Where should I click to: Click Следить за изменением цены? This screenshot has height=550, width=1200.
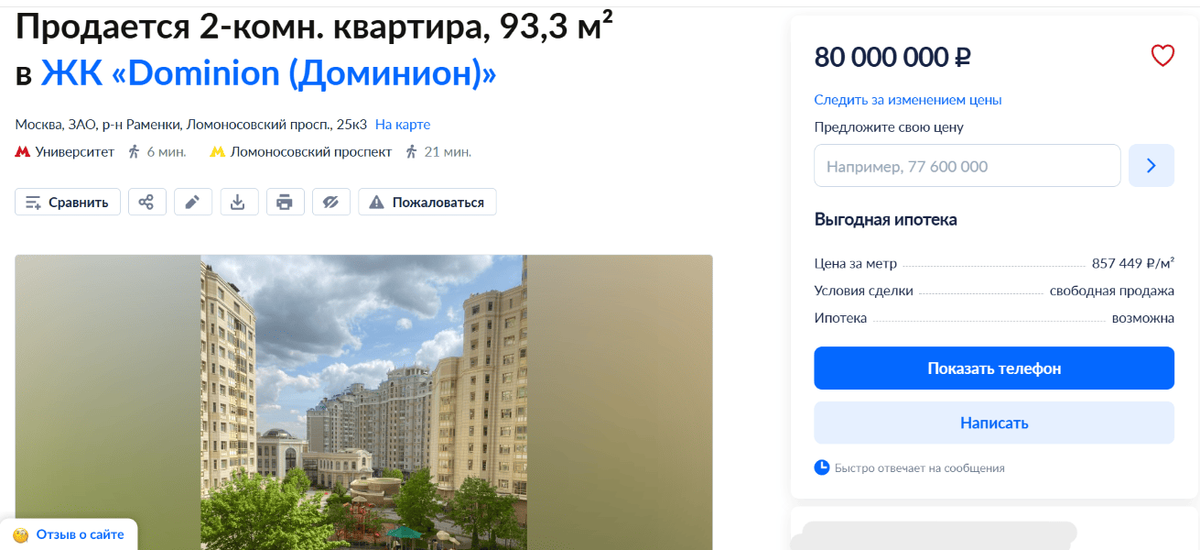pos(908,100)
